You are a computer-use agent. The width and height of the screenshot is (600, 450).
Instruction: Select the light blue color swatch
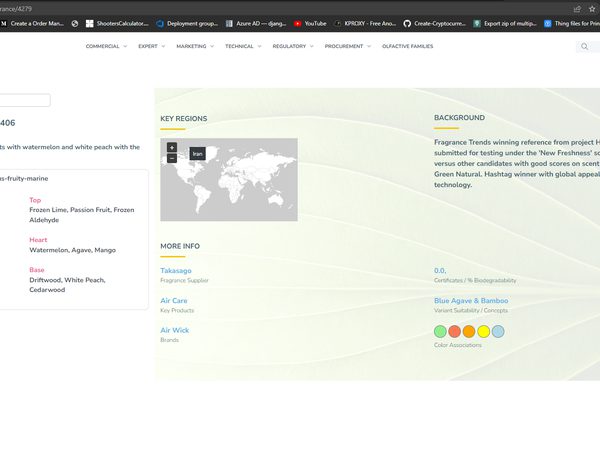pyautogui.click(x=498, y=331)
